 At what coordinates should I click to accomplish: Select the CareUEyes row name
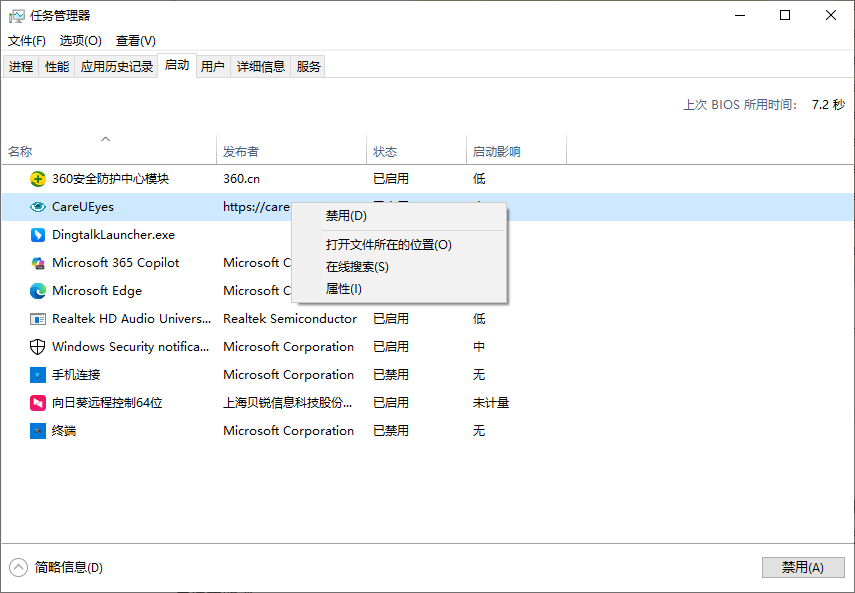pyautogui.click(x=83, y=207)
